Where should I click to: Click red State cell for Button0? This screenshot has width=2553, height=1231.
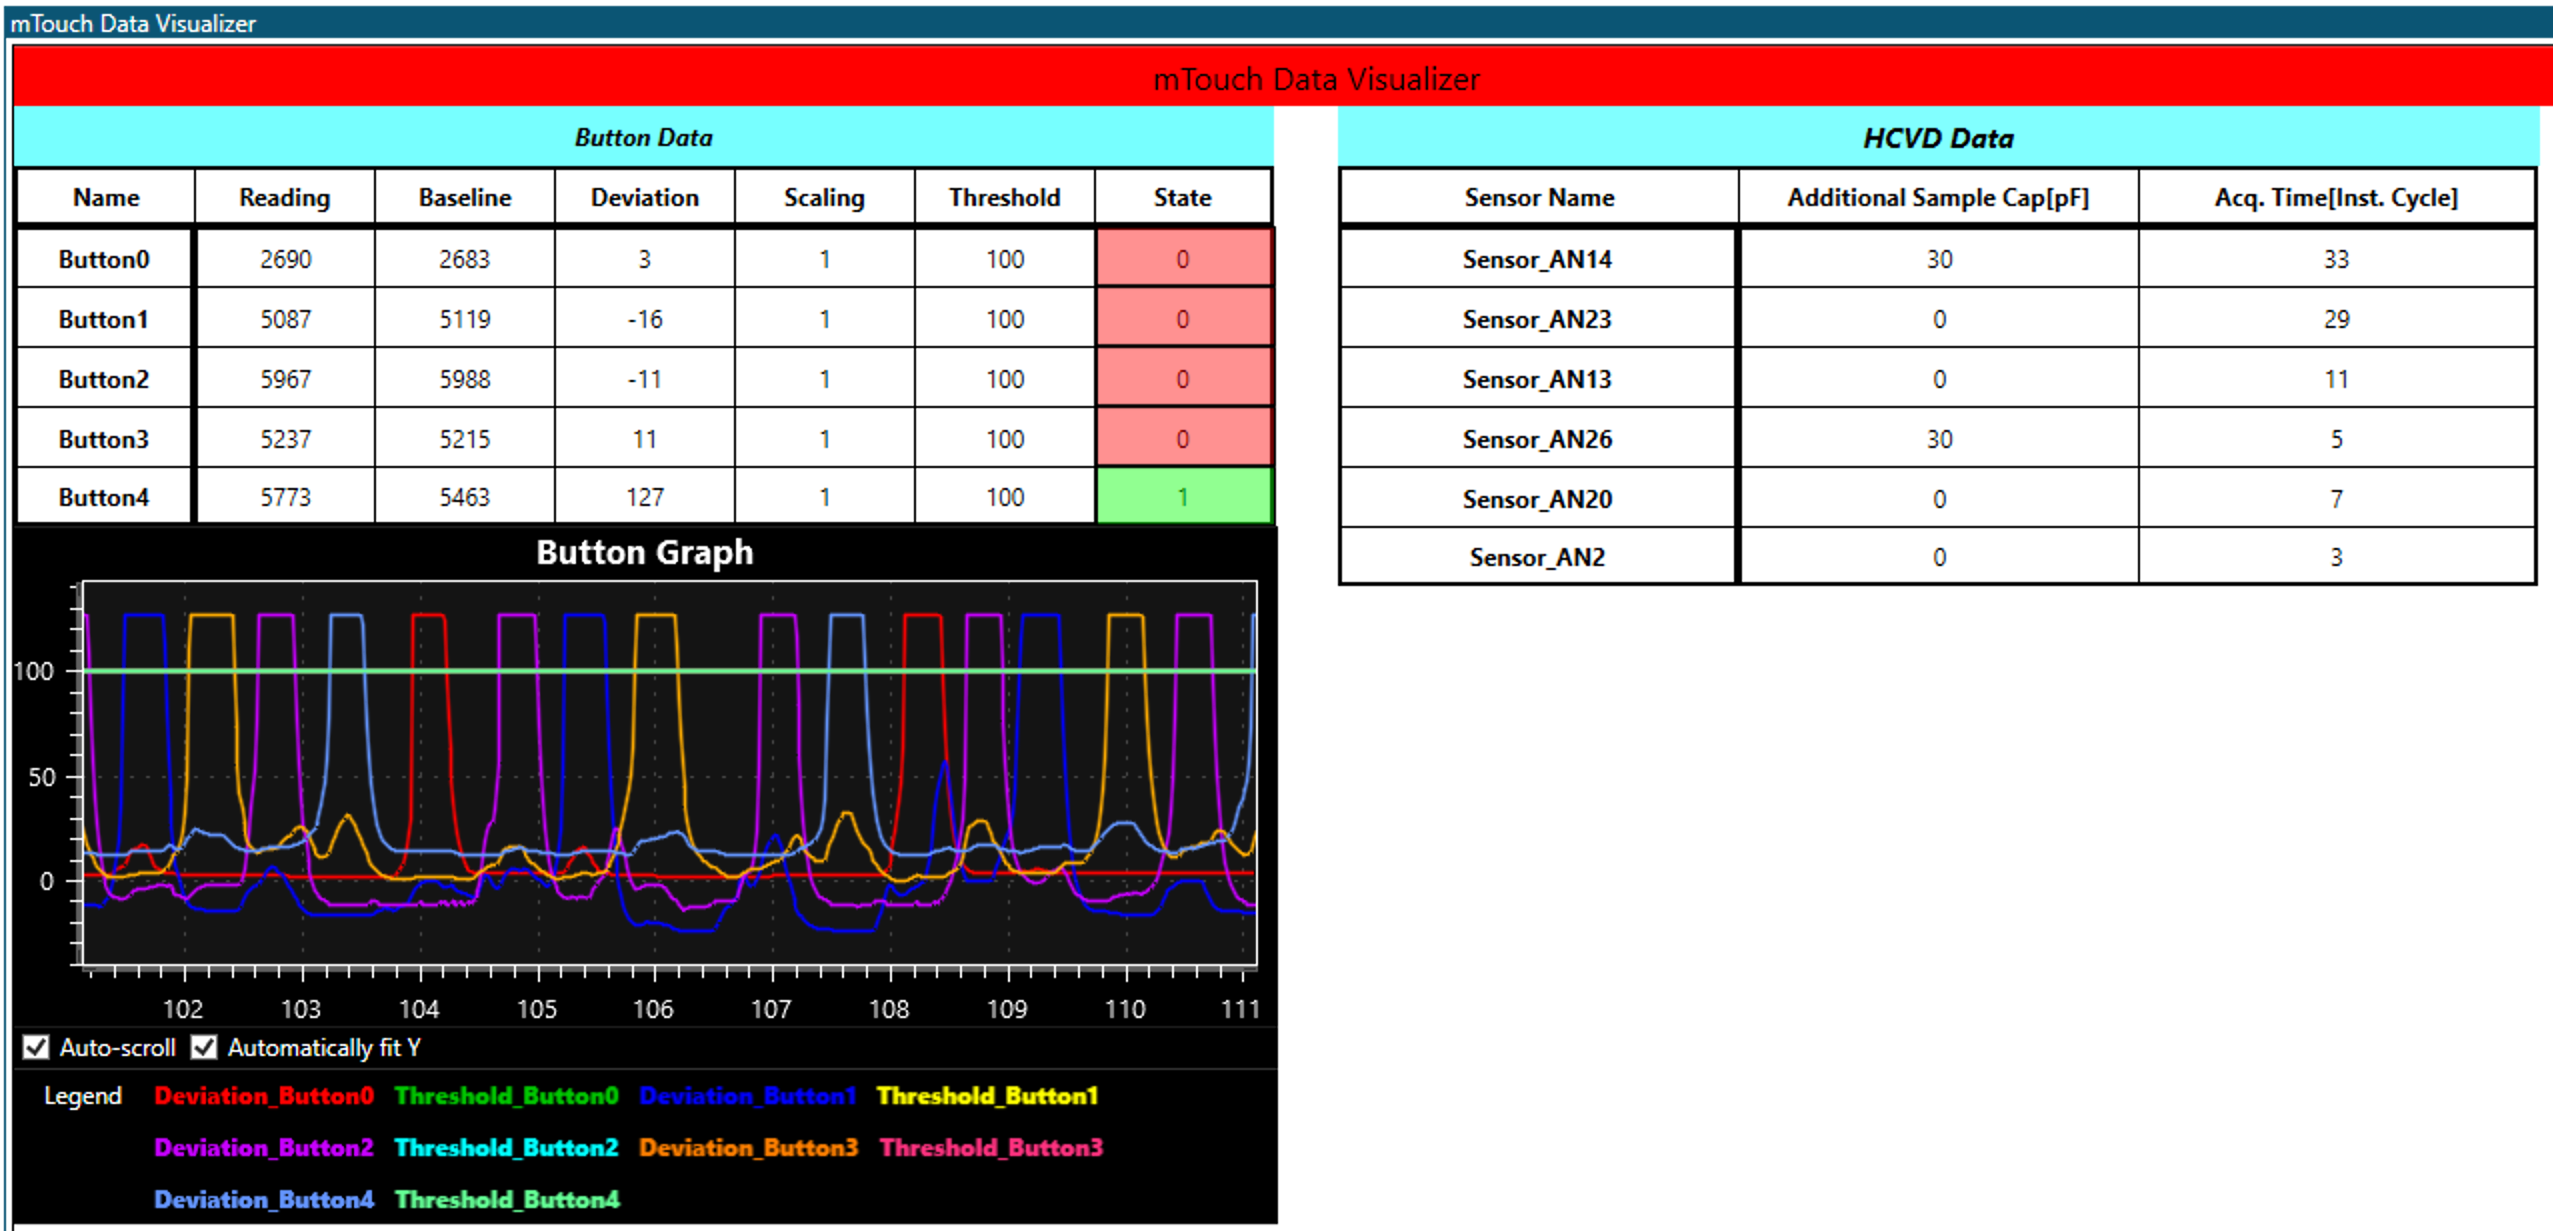pyautogui.click(x=1183, y=259)
